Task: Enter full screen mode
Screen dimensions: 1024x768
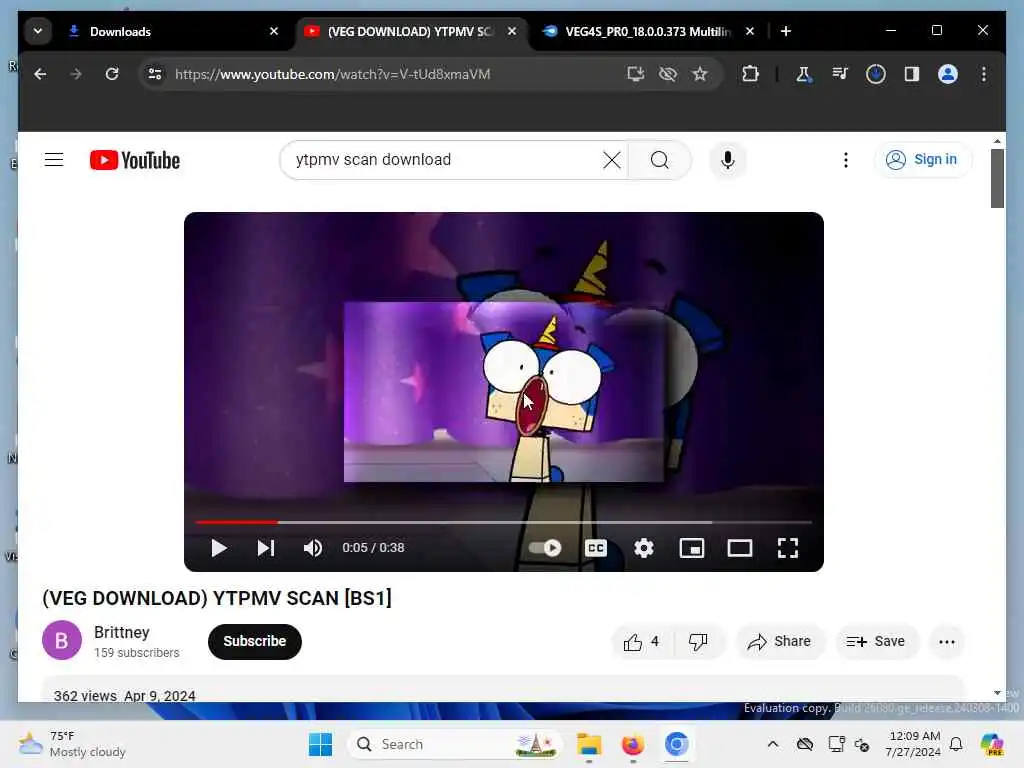Action: 788,548
